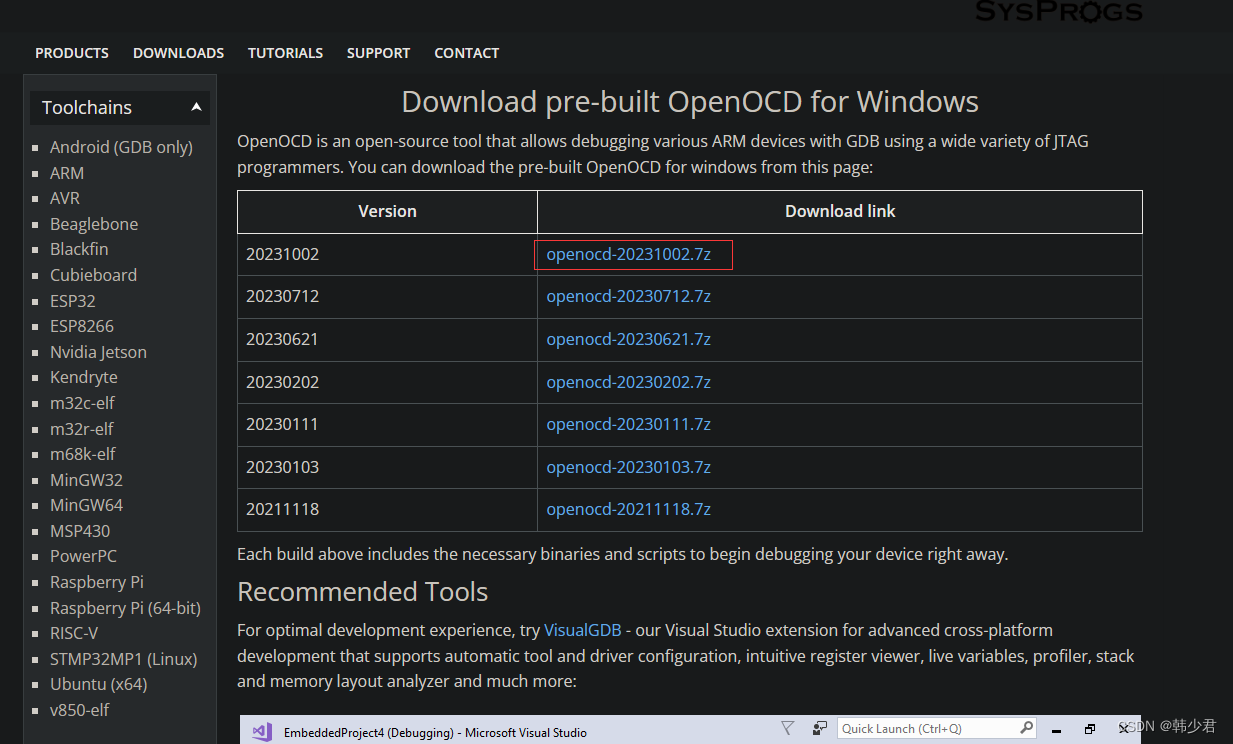The image size is (1233, 744).
Task: Click the Visual Studio logo icon in screenshot
Action: point(262,731)
